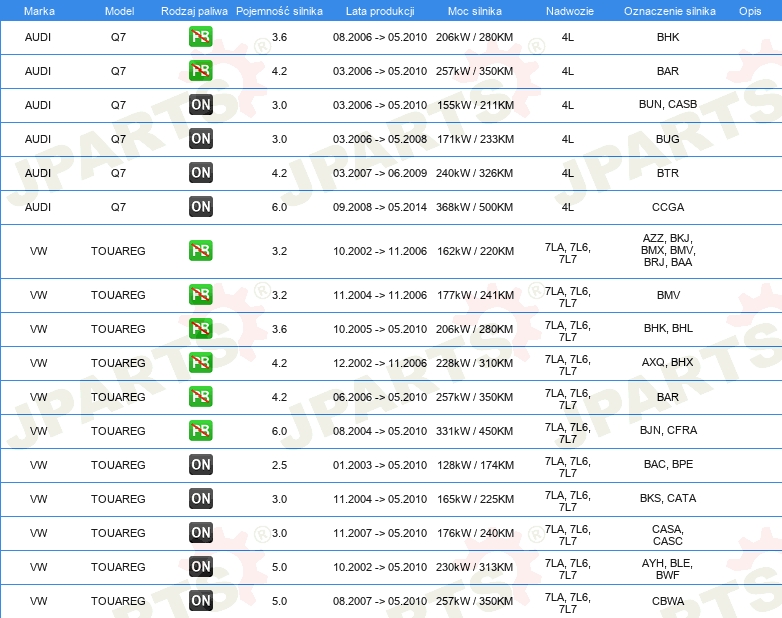Click the Pojemność silnika column header
This screenshot has width=782, height=618.
pyautogui.click(x=279, y=11)
